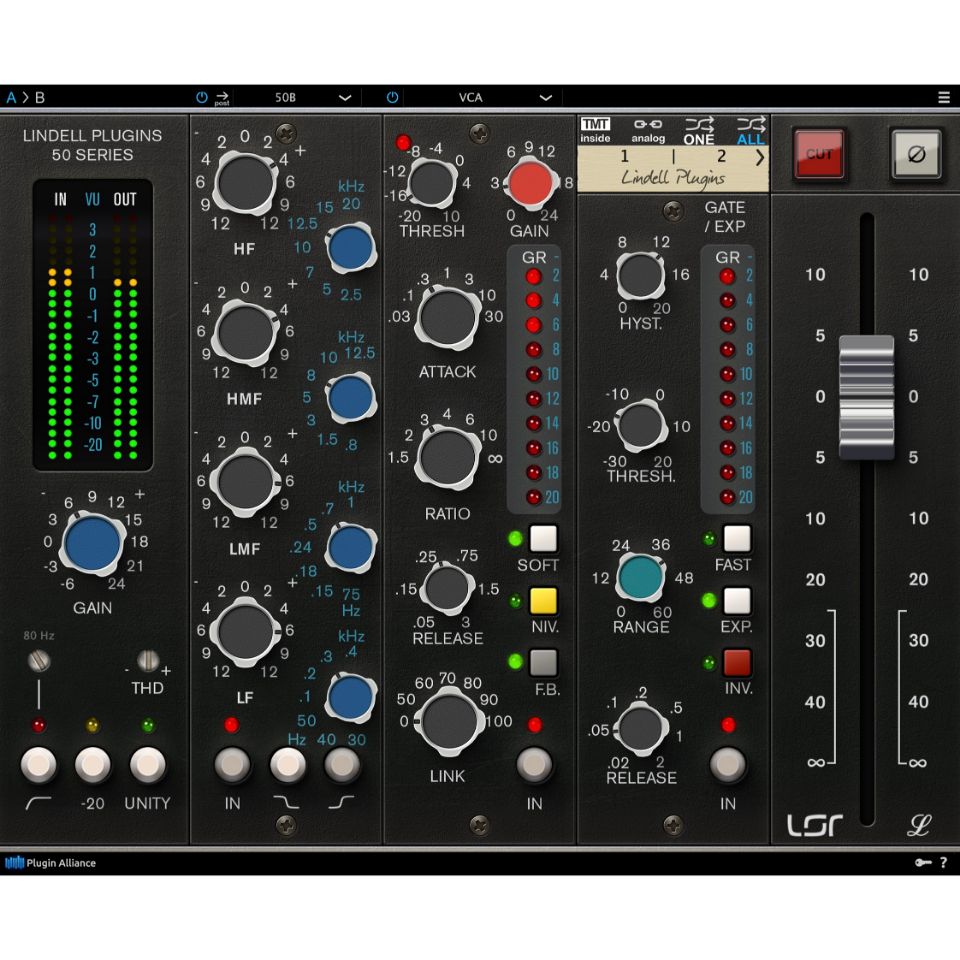Click the randomize ALL channels icon
960x960 pixels.
751,131
